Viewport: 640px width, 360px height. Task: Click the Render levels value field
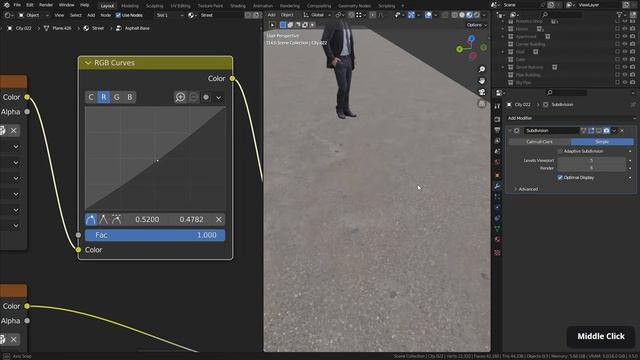click(x=591, y=168)
